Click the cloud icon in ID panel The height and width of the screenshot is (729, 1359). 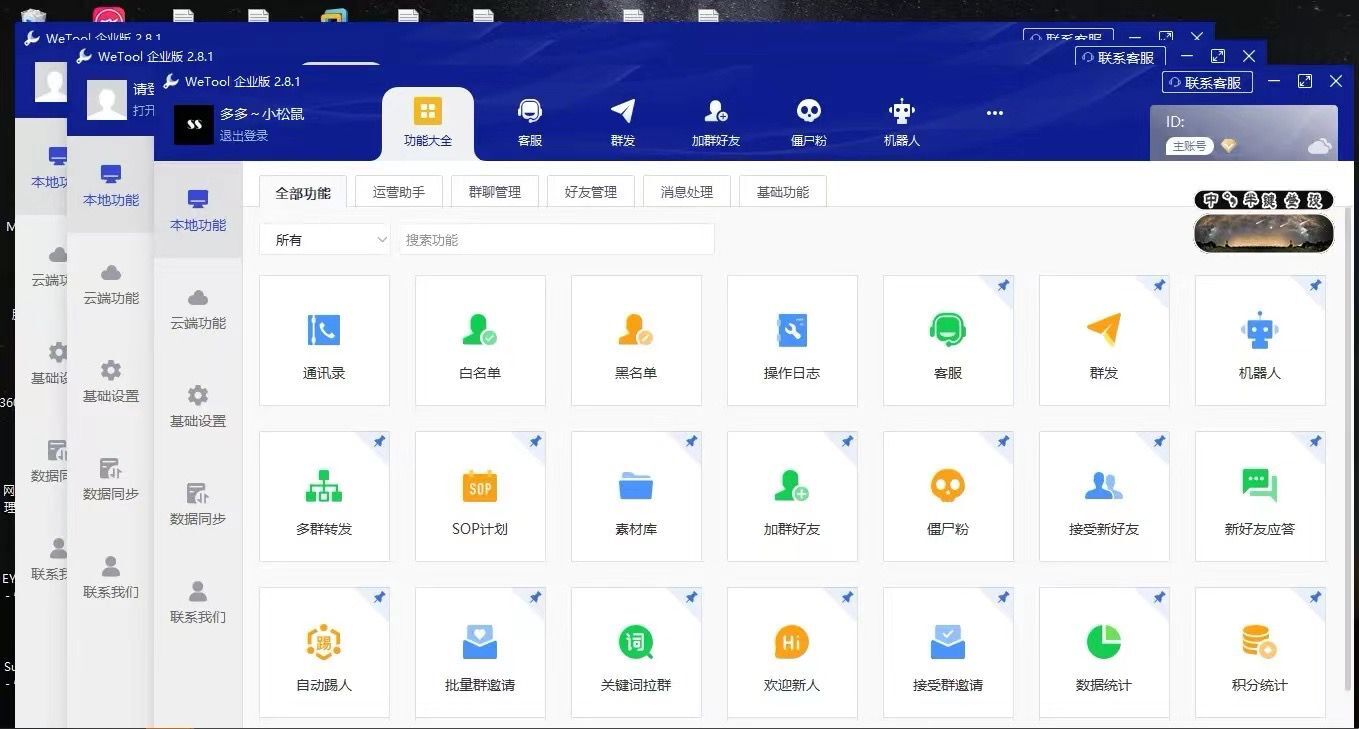(1320, 147)
